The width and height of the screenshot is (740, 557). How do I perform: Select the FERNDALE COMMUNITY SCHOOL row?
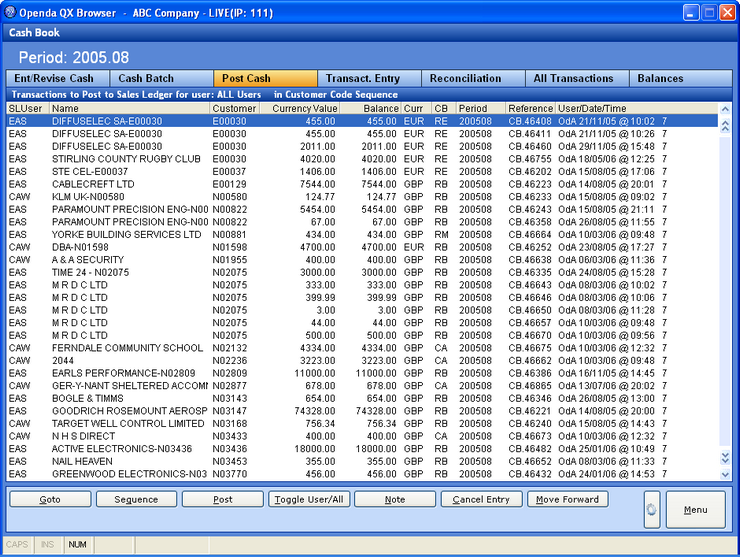(362, 348)
